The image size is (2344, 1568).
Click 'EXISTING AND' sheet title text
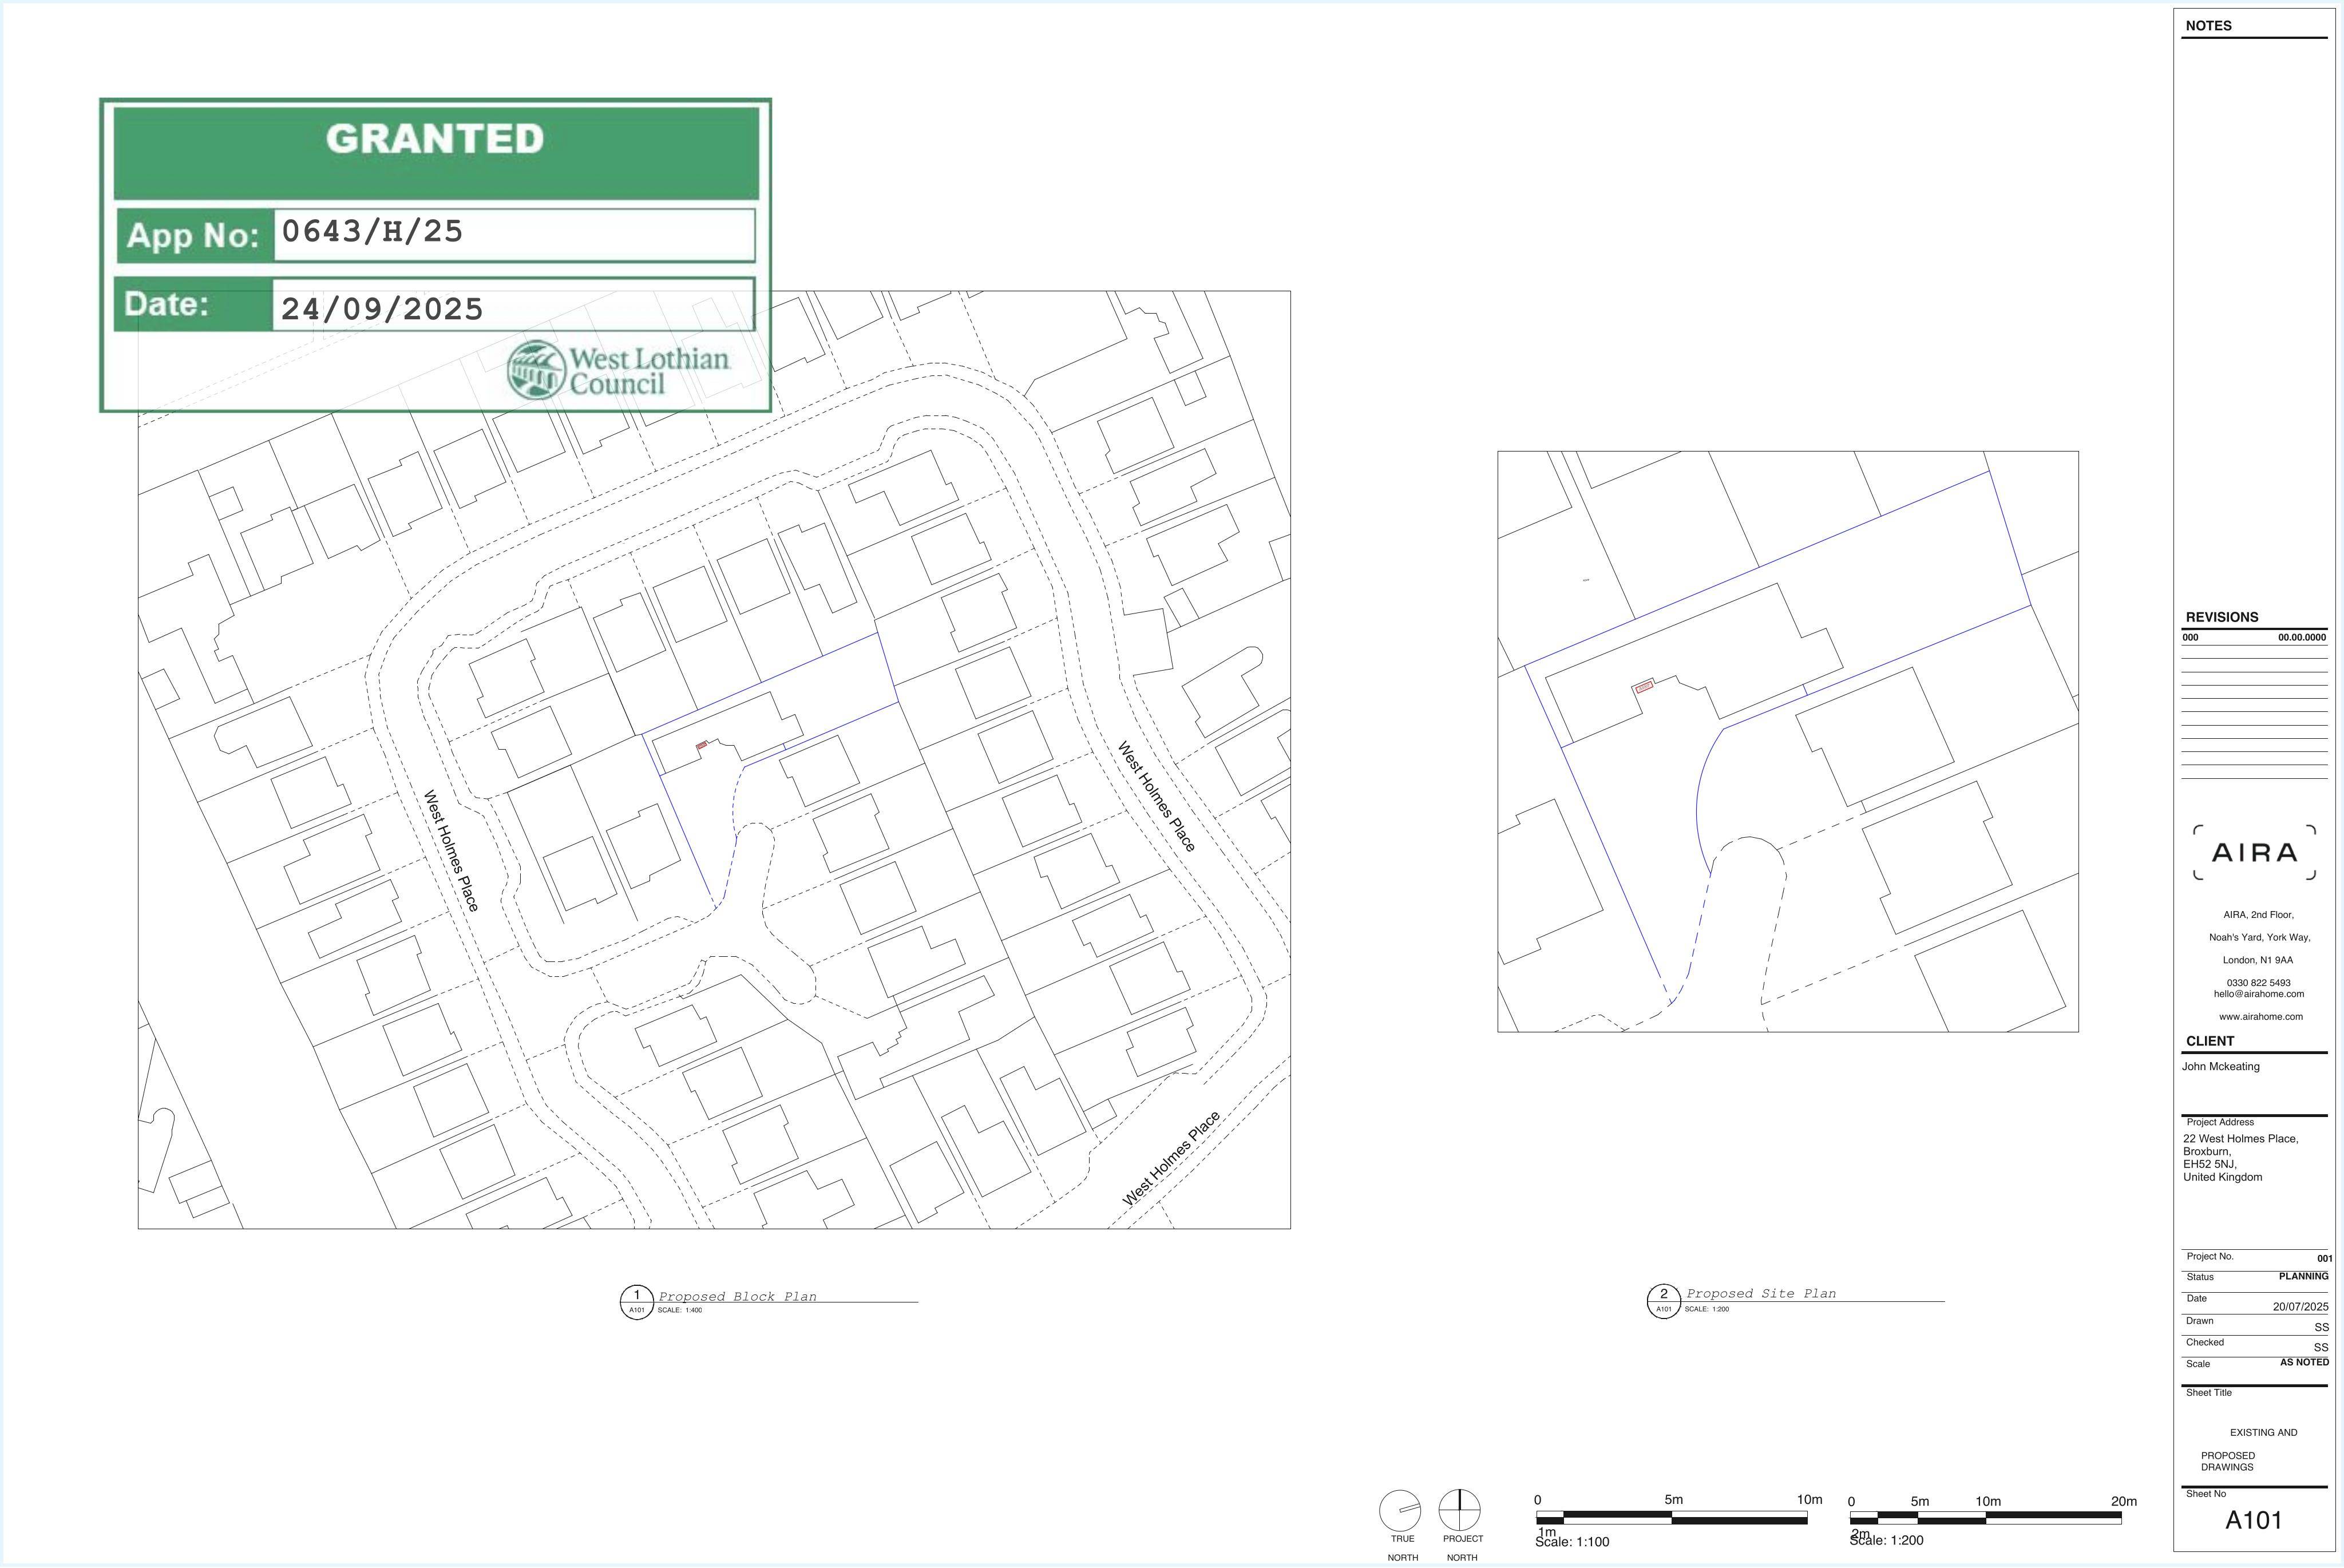[2263, 1433]
